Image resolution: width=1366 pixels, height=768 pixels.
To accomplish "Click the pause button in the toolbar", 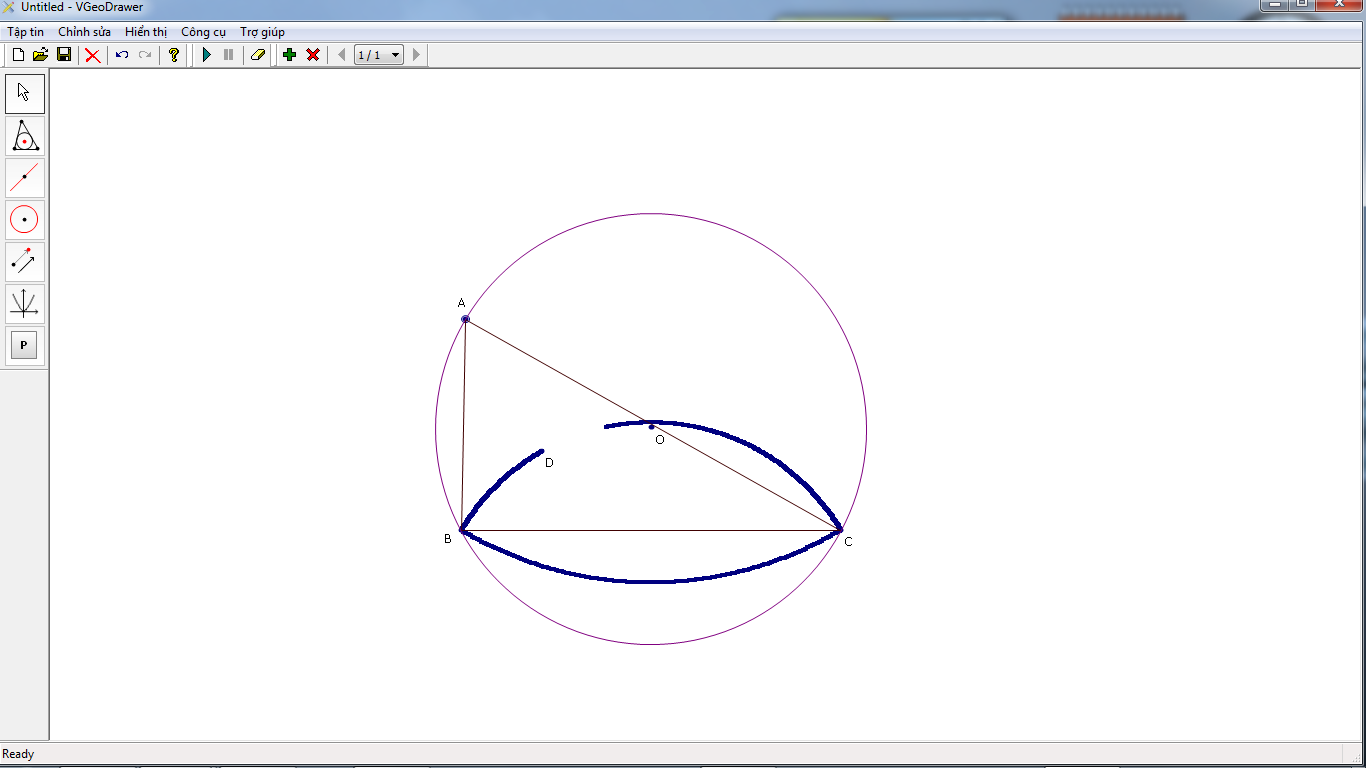I will [229, 55].
